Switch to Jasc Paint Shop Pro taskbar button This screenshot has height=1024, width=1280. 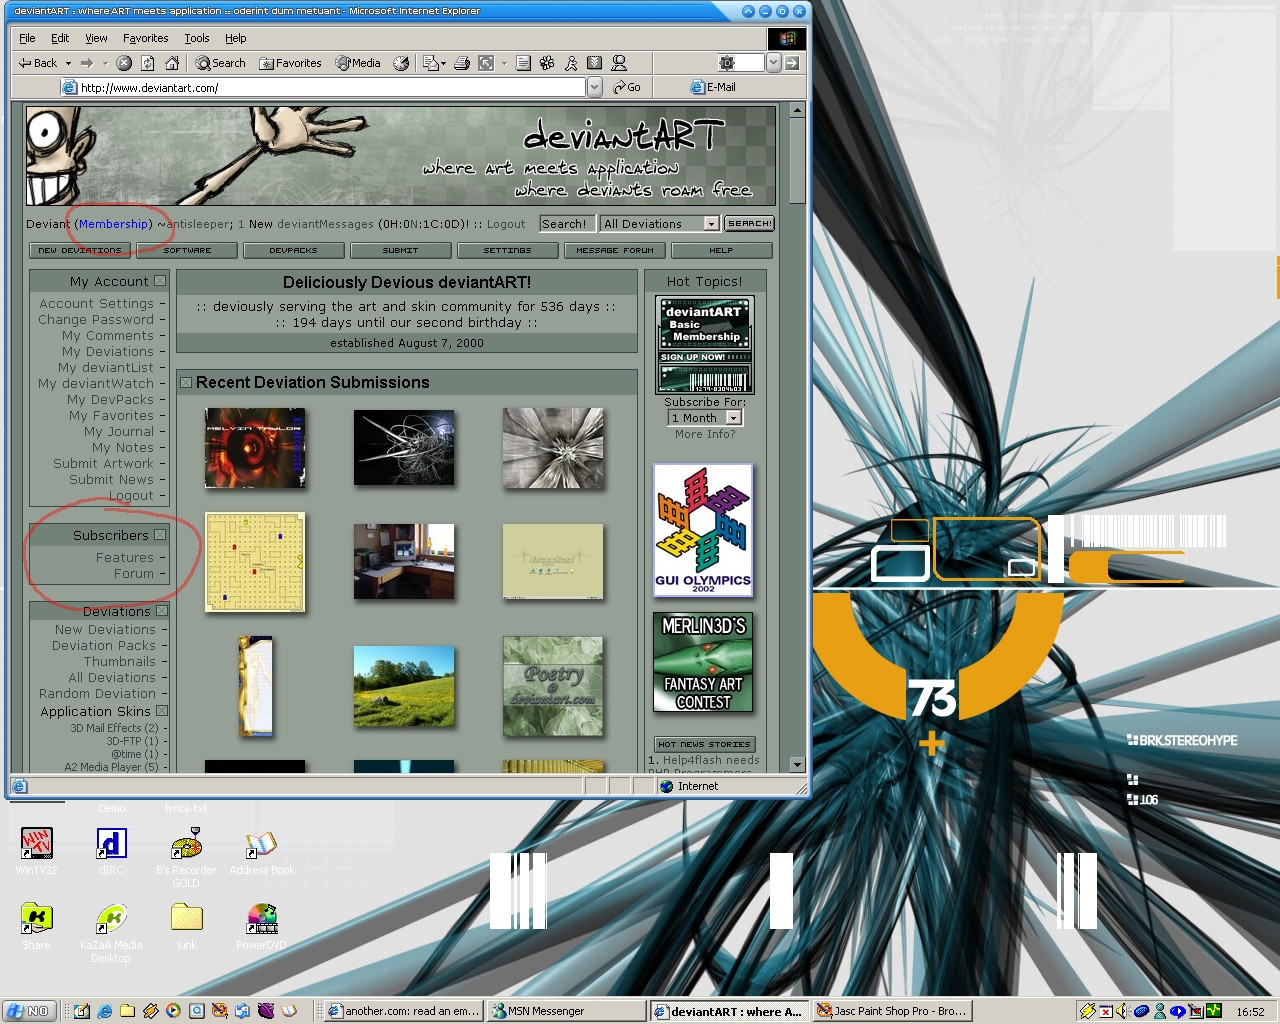coord(893,1011)
